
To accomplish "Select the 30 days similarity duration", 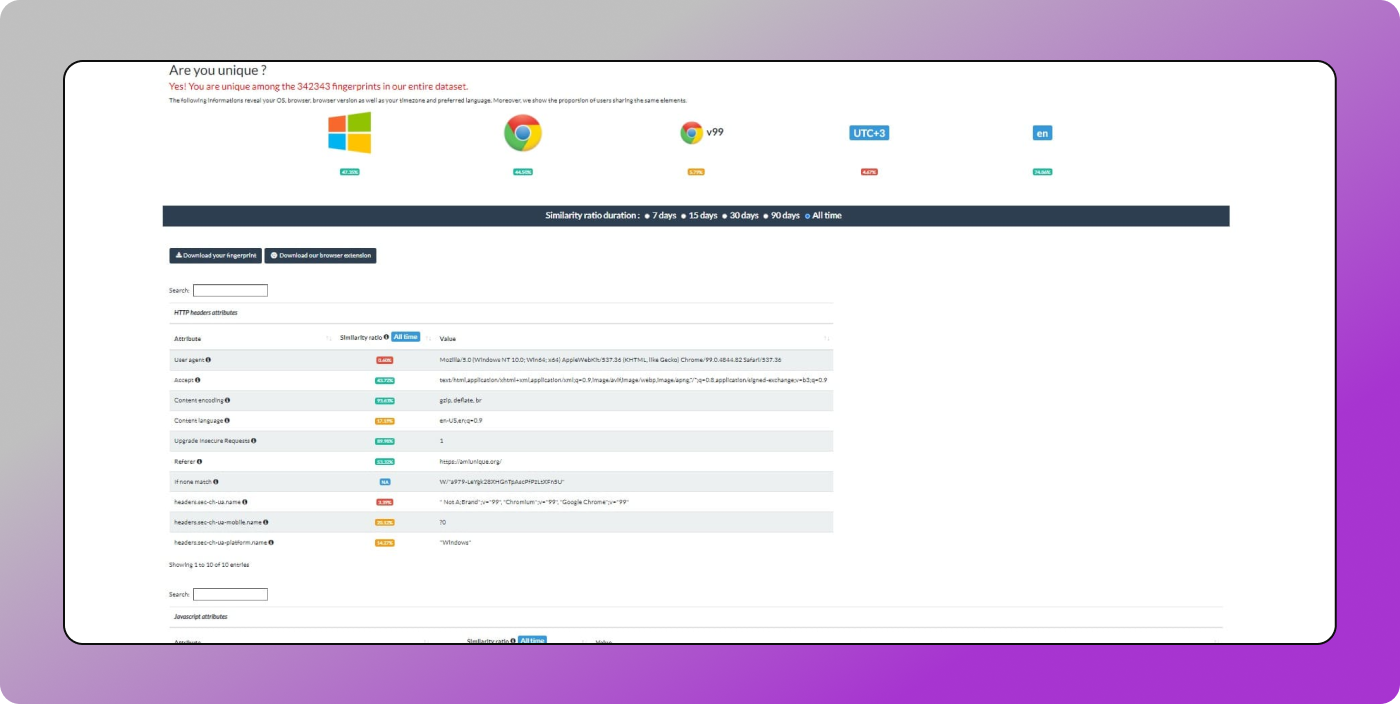I will 725,216.
